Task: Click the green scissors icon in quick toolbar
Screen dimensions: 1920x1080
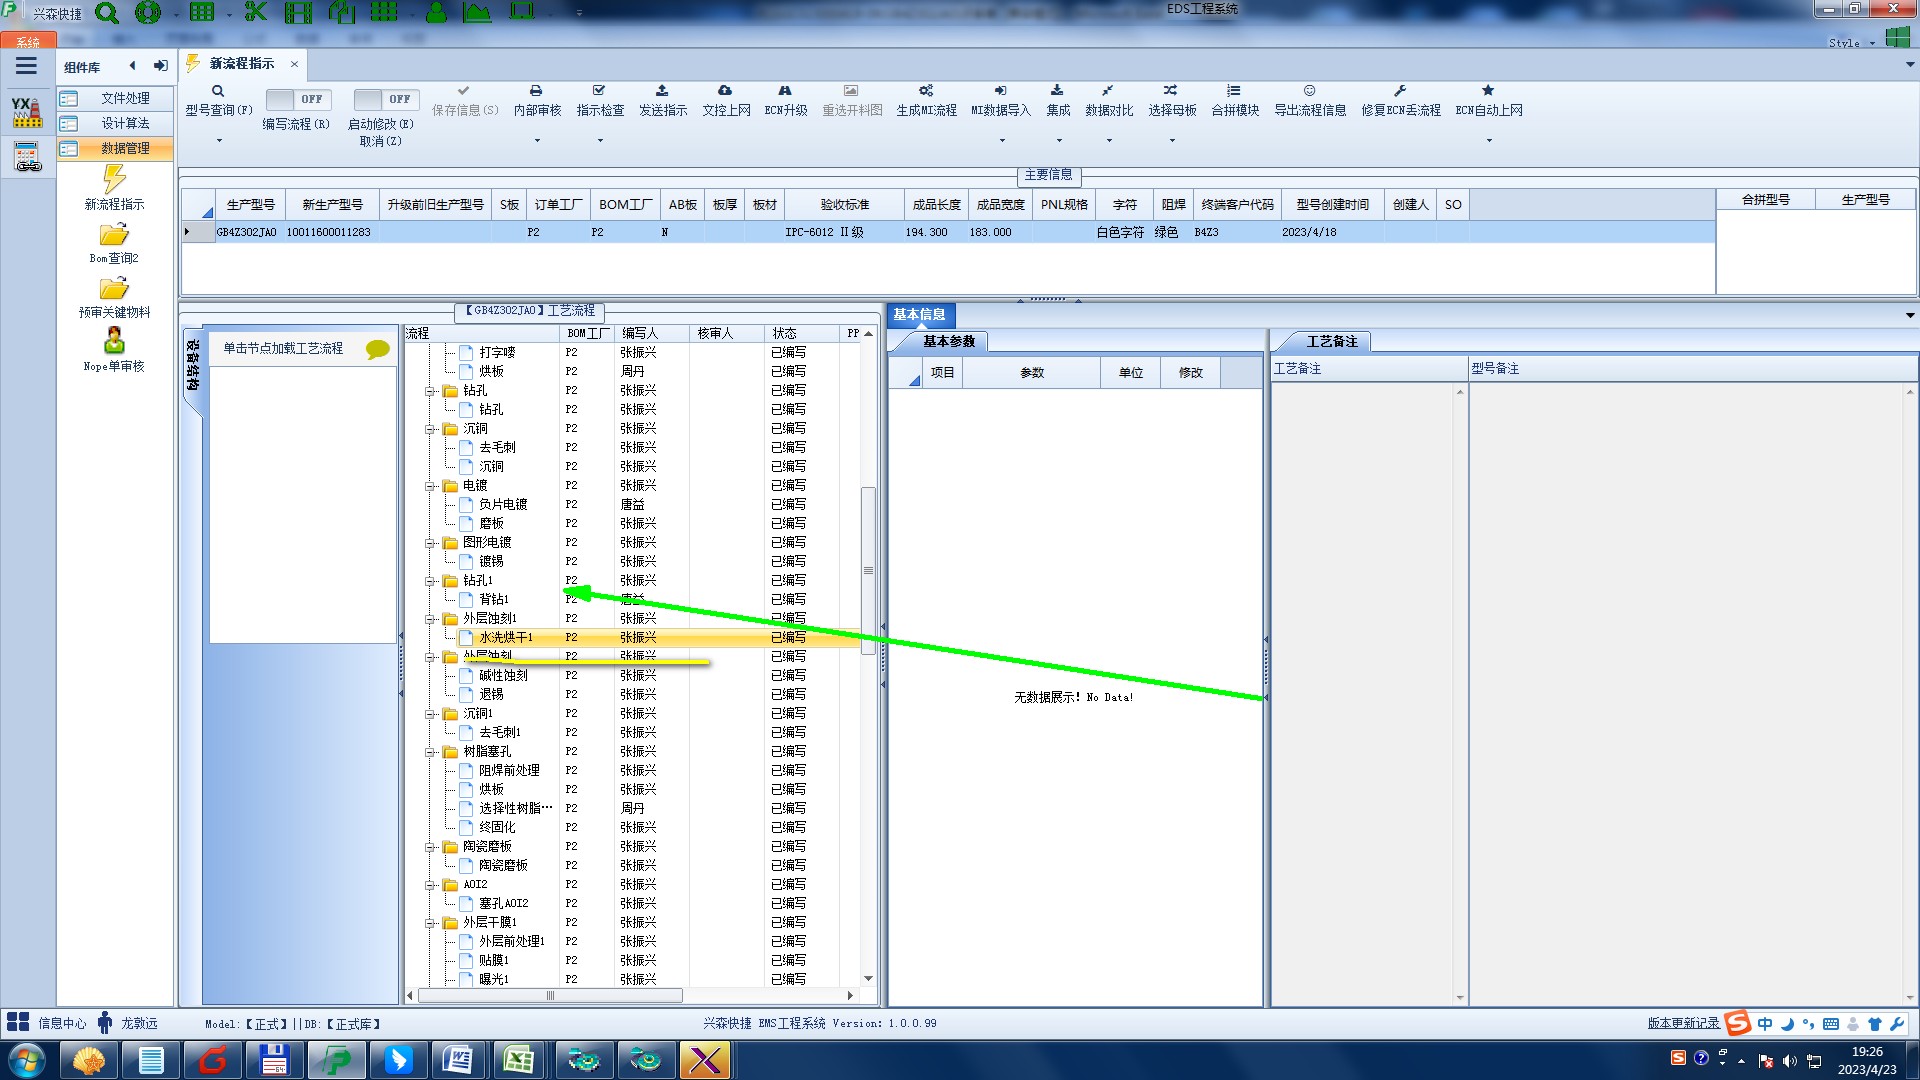Action: (256, 12)
